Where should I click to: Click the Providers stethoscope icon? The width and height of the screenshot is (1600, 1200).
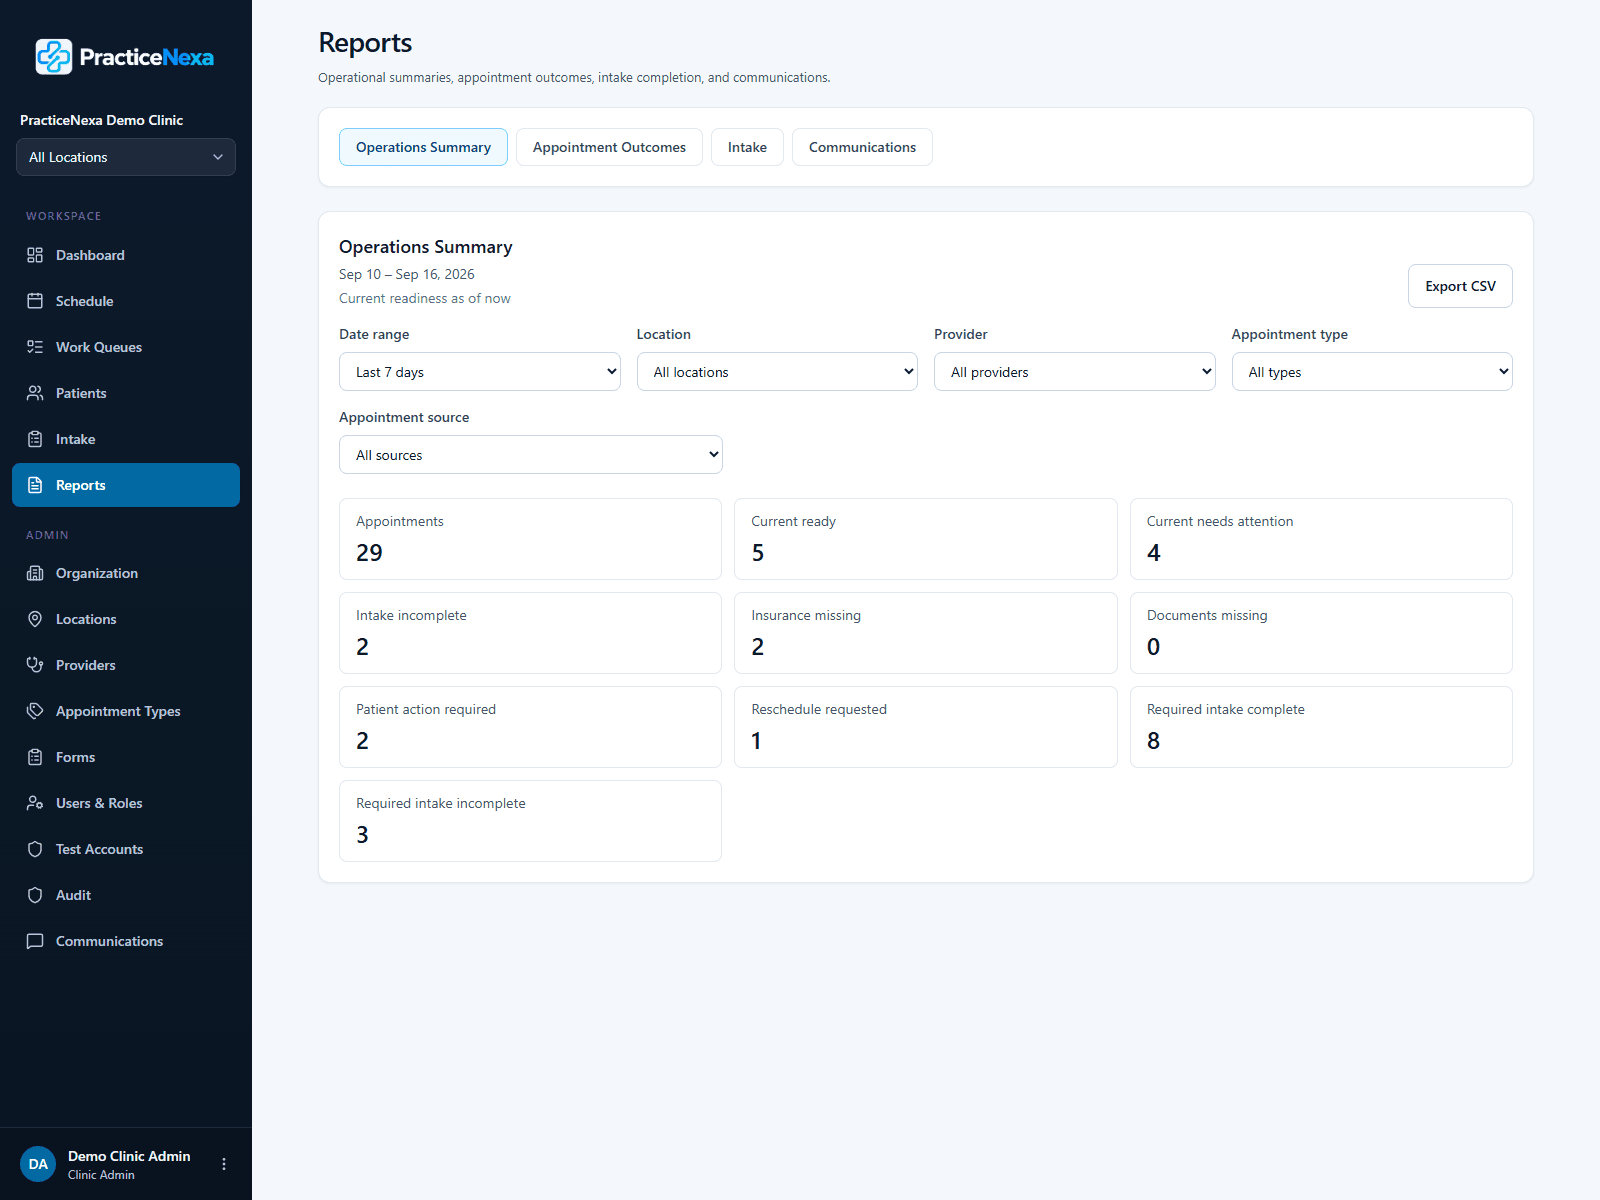click(35, 665)
